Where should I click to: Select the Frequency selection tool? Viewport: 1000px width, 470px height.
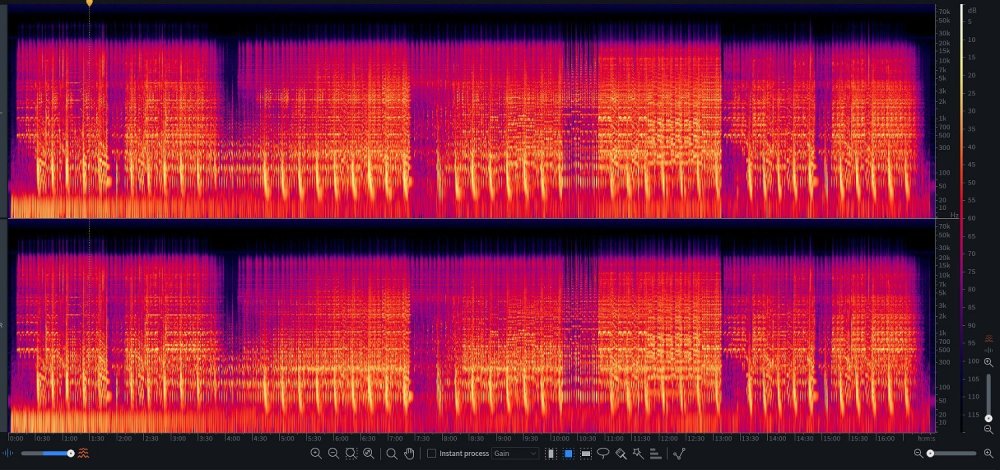[586, 454]
